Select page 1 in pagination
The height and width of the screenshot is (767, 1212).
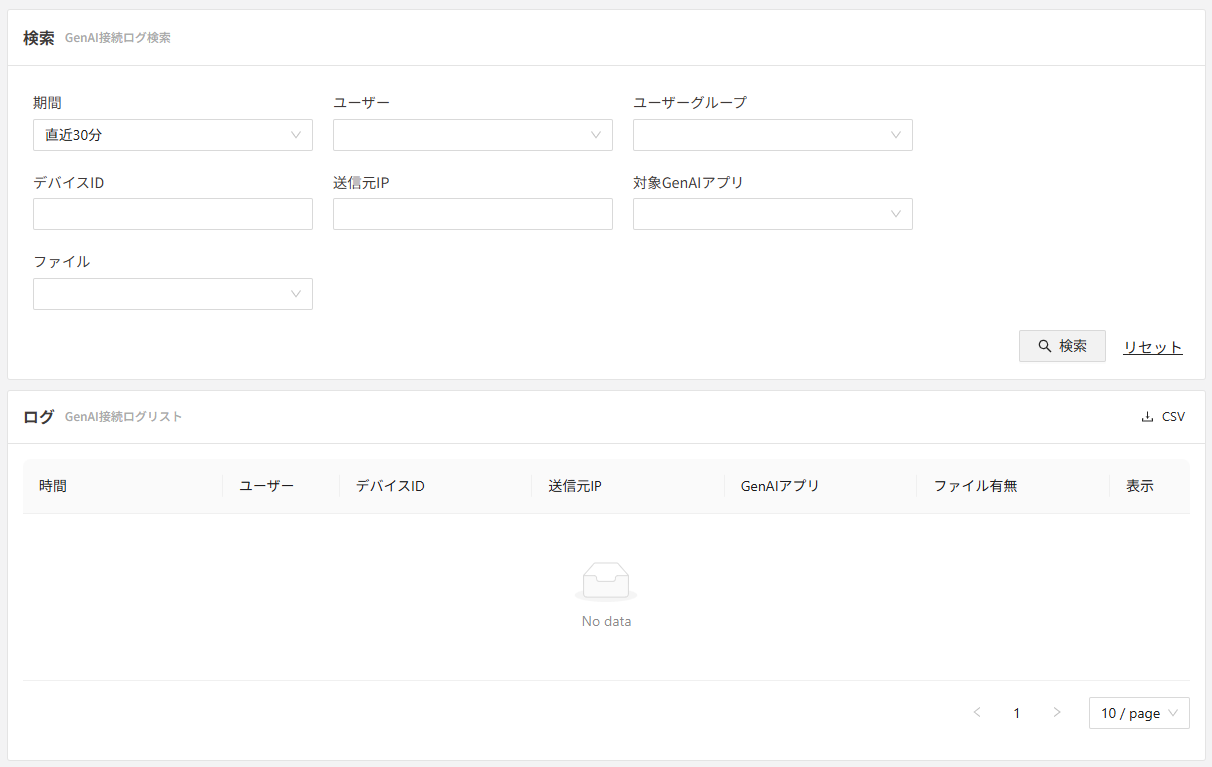click(x=1017, y=713)
